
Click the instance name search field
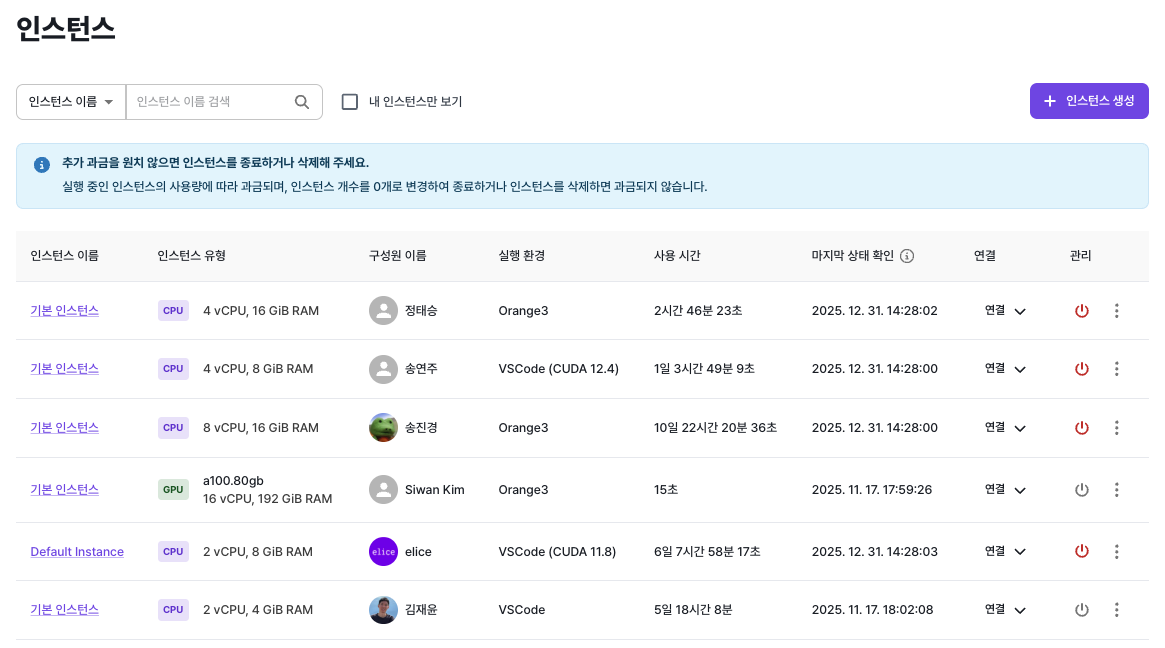[x=210, y=101]
